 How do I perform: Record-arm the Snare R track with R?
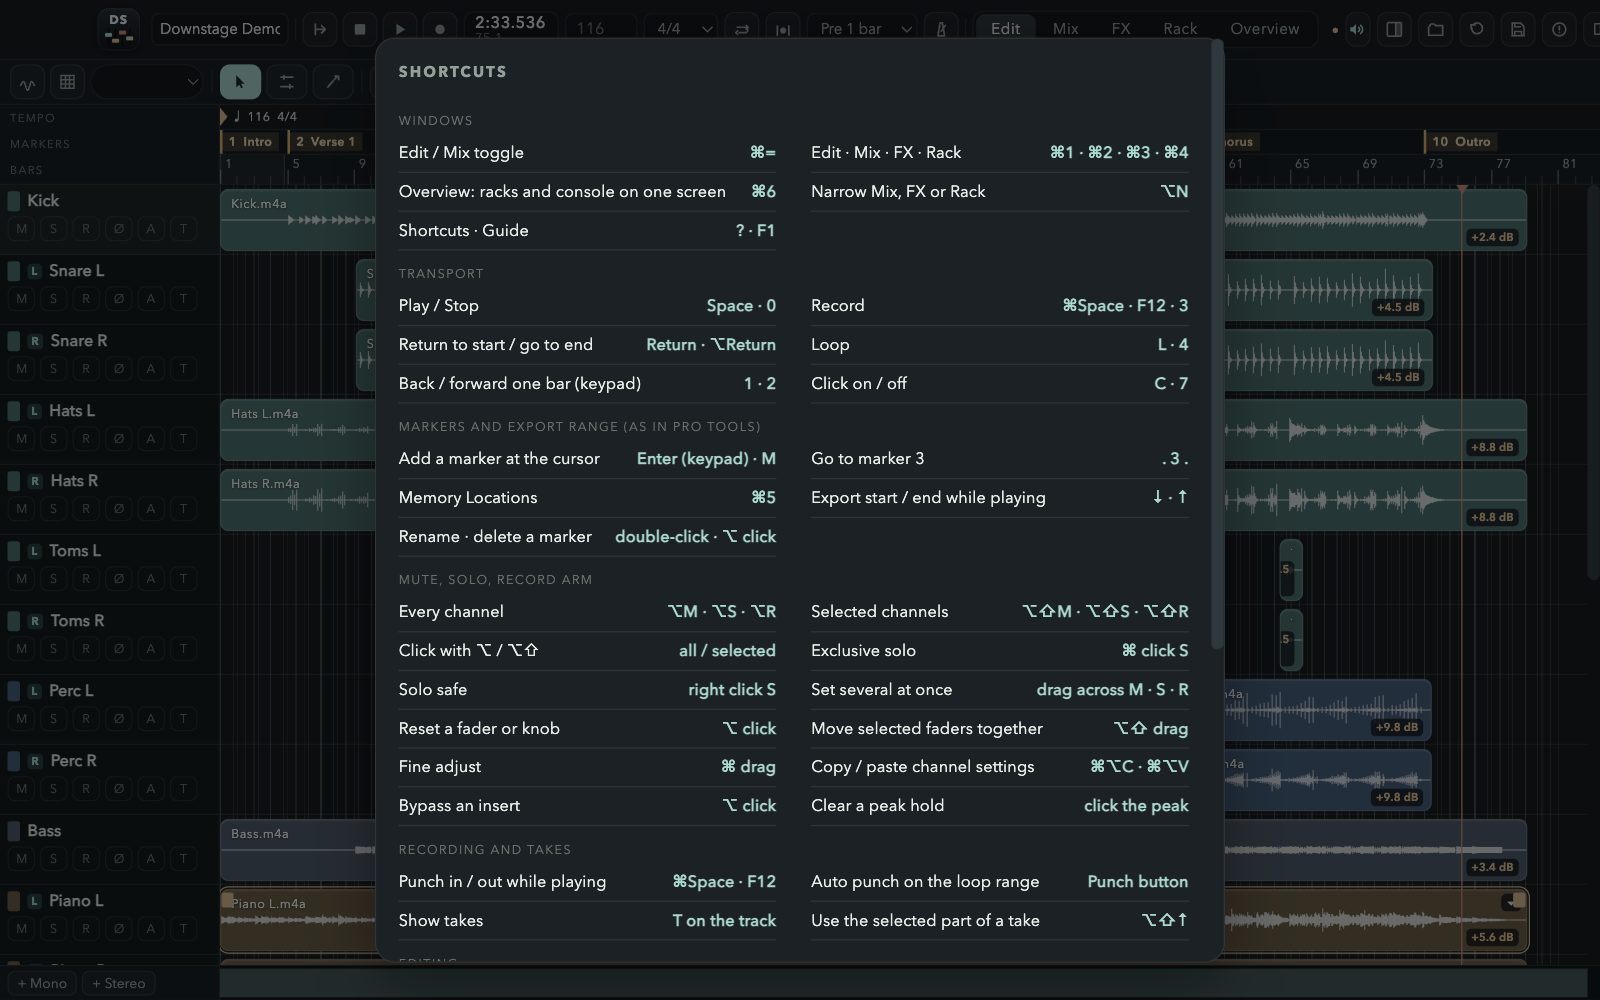coord(86,369)
